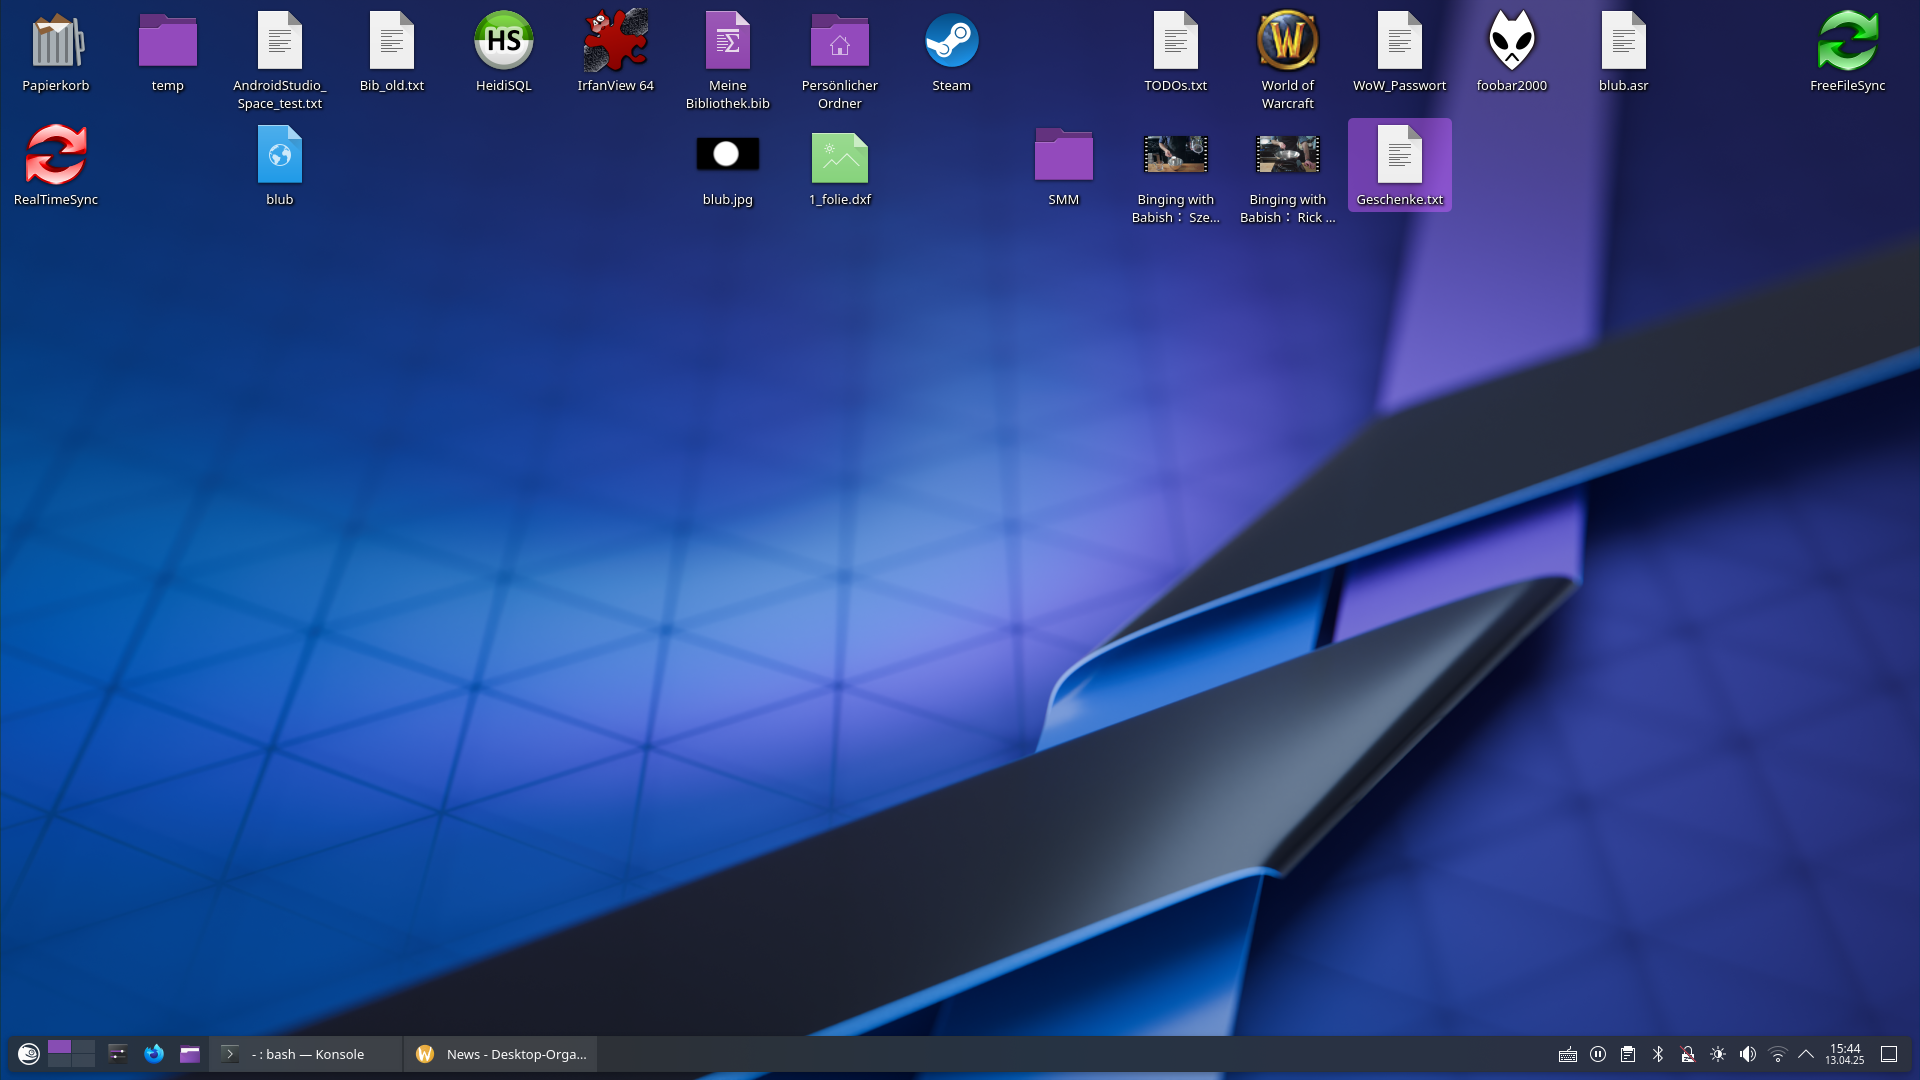Open Dolphin file manager from taskbar

tap(190, 1054)
